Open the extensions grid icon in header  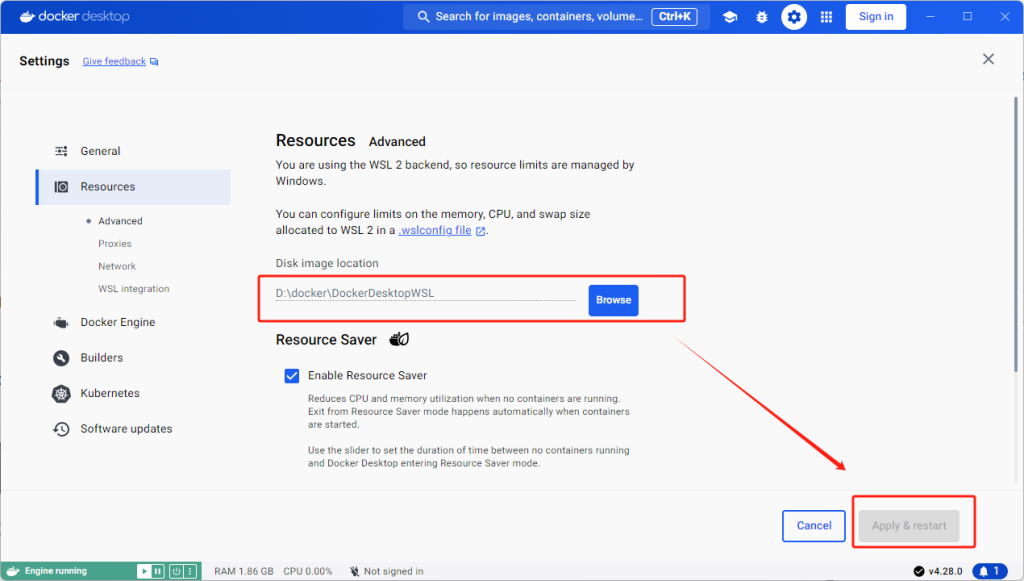pyautogui.click(x=826, y=17)
